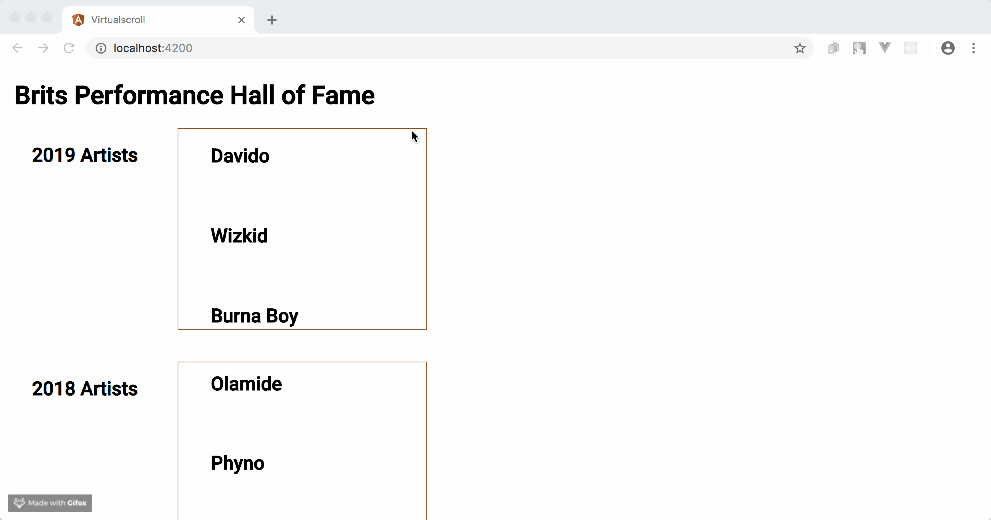The width and height of the screenshot is (991, 520).
Task: View site information icon in address bar
Action: pyautogui.click(x=101, y=48)
